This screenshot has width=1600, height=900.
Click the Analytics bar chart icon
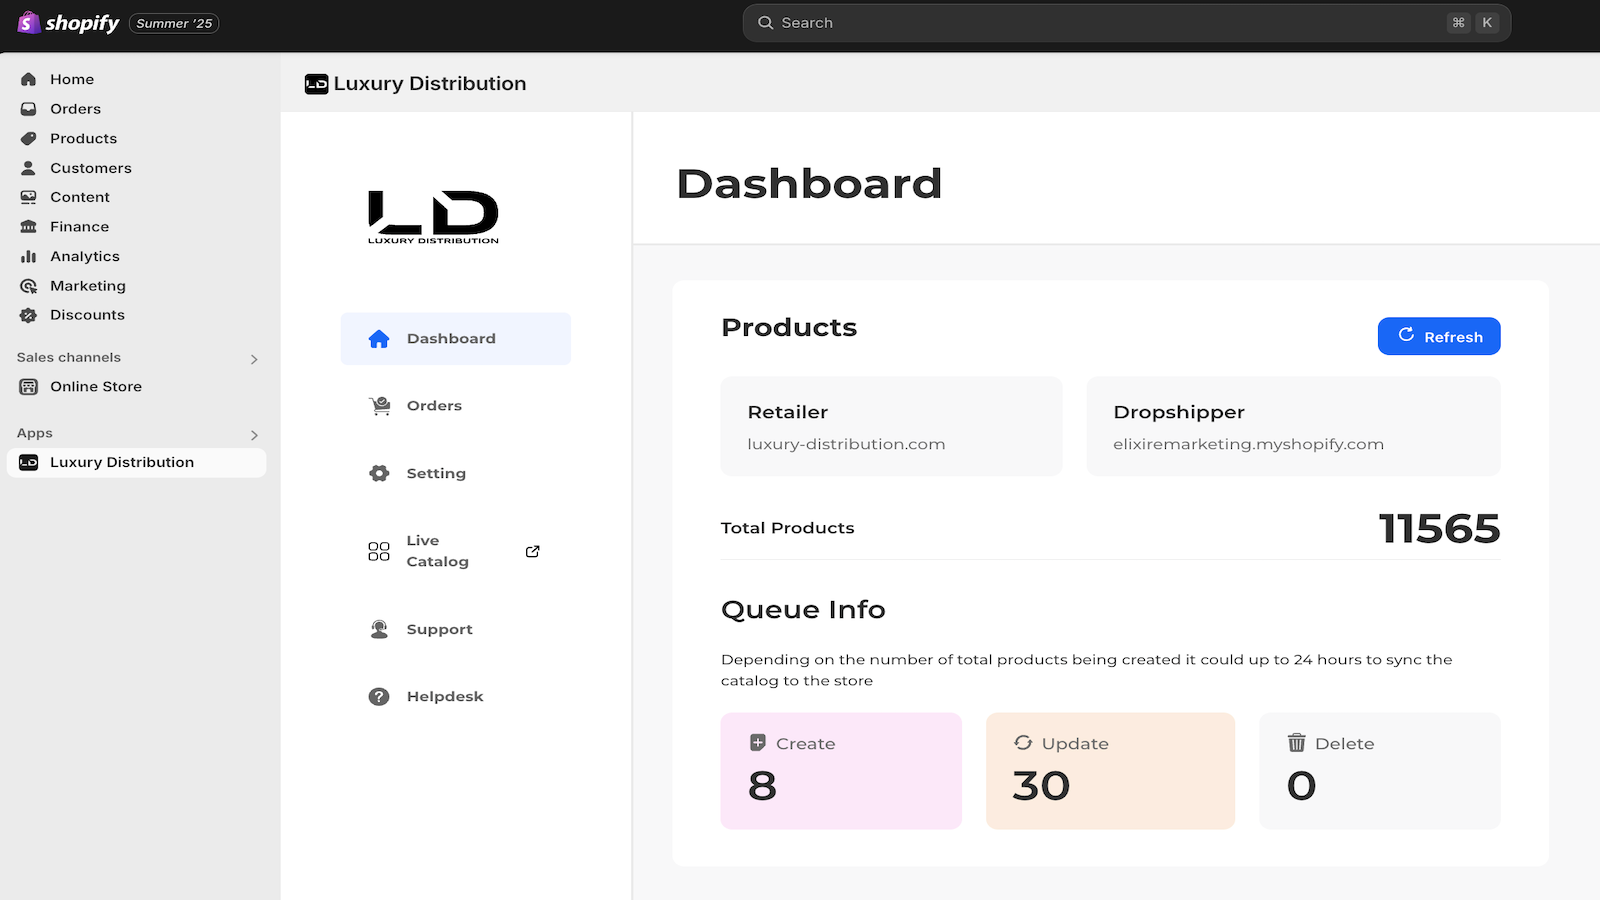pyautogui.click(x=29, y=256)
